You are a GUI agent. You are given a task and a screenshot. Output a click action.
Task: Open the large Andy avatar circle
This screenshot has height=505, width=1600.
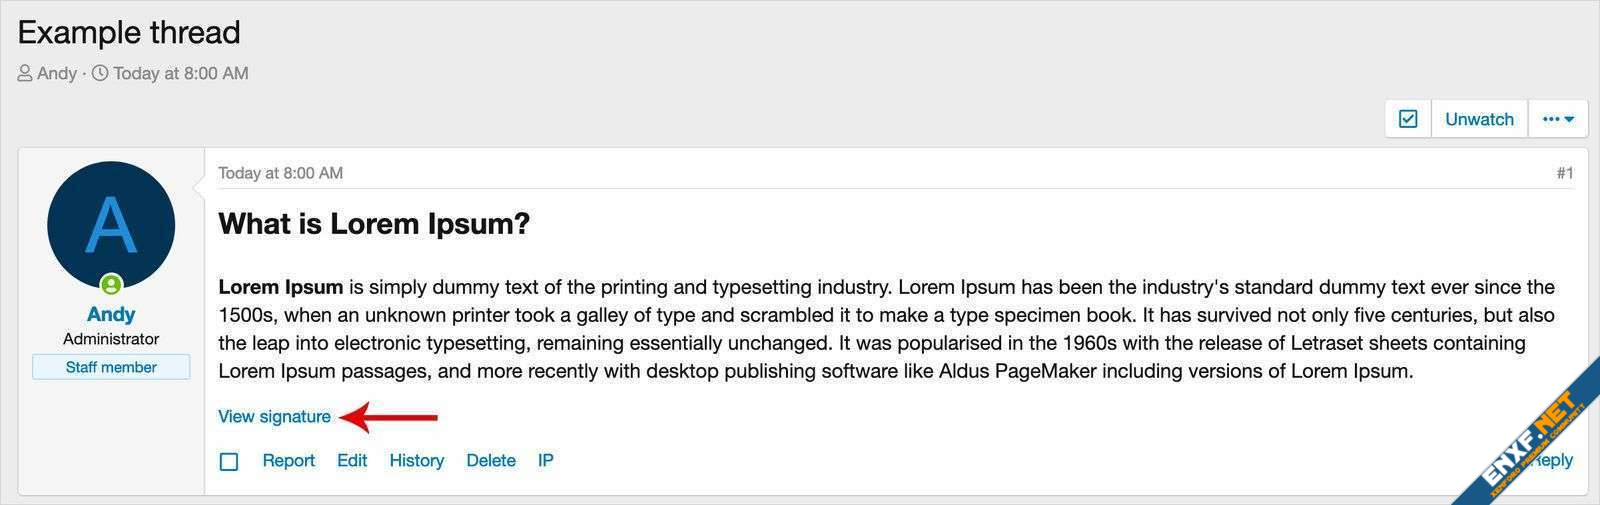click(x=111, y=224)
